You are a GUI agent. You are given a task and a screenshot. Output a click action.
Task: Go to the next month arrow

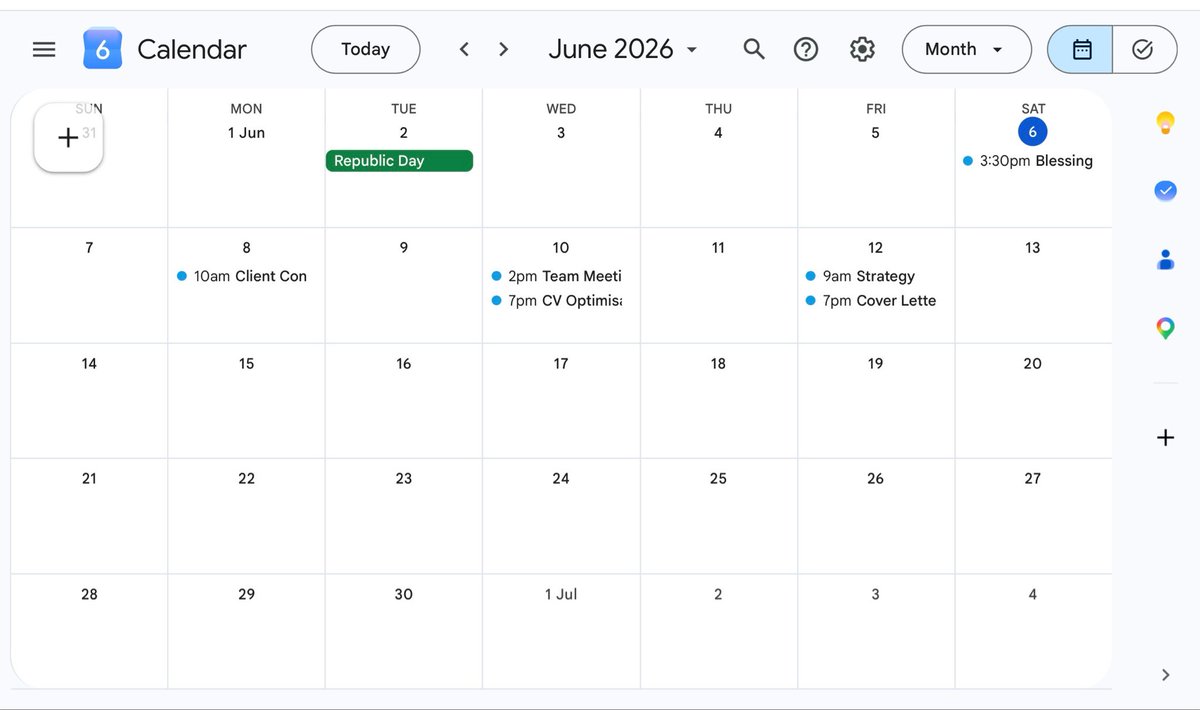point(503,49)
